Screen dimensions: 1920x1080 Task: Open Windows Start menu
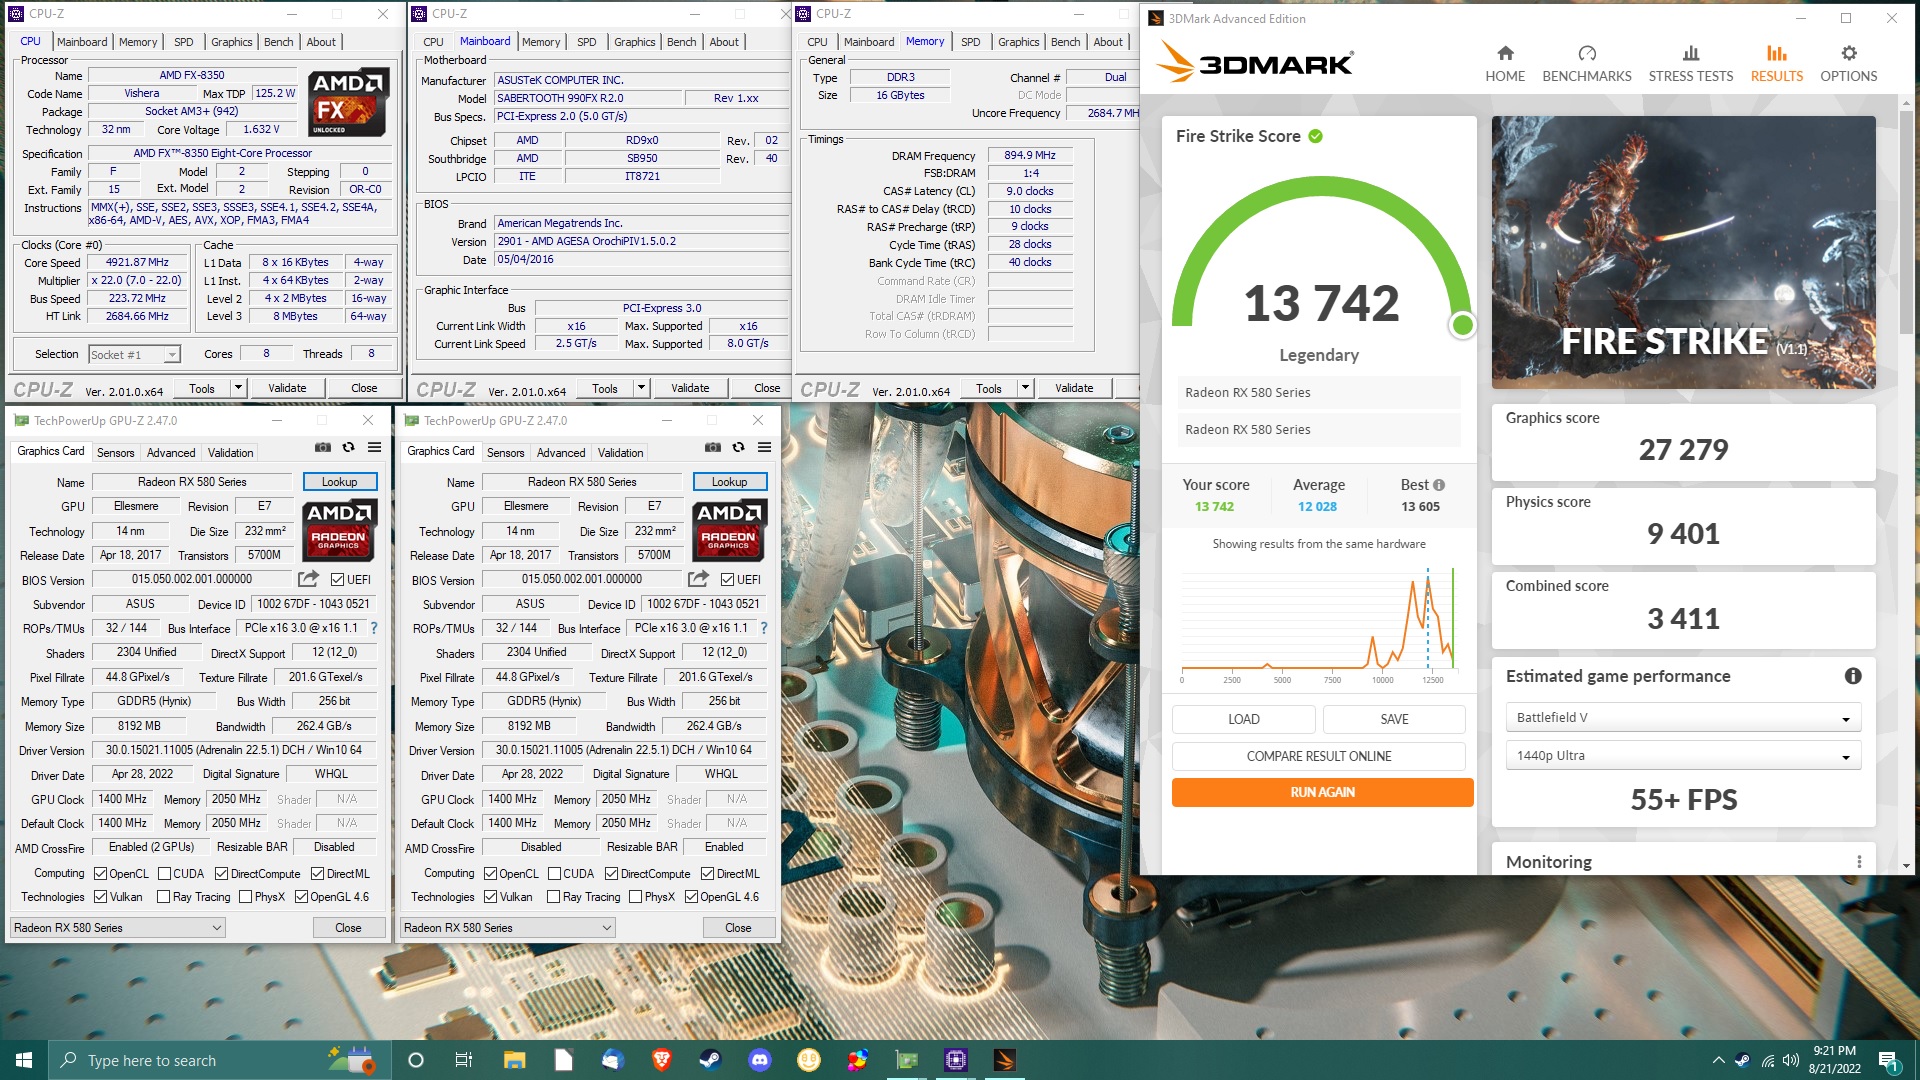[x=24, y=1060]
